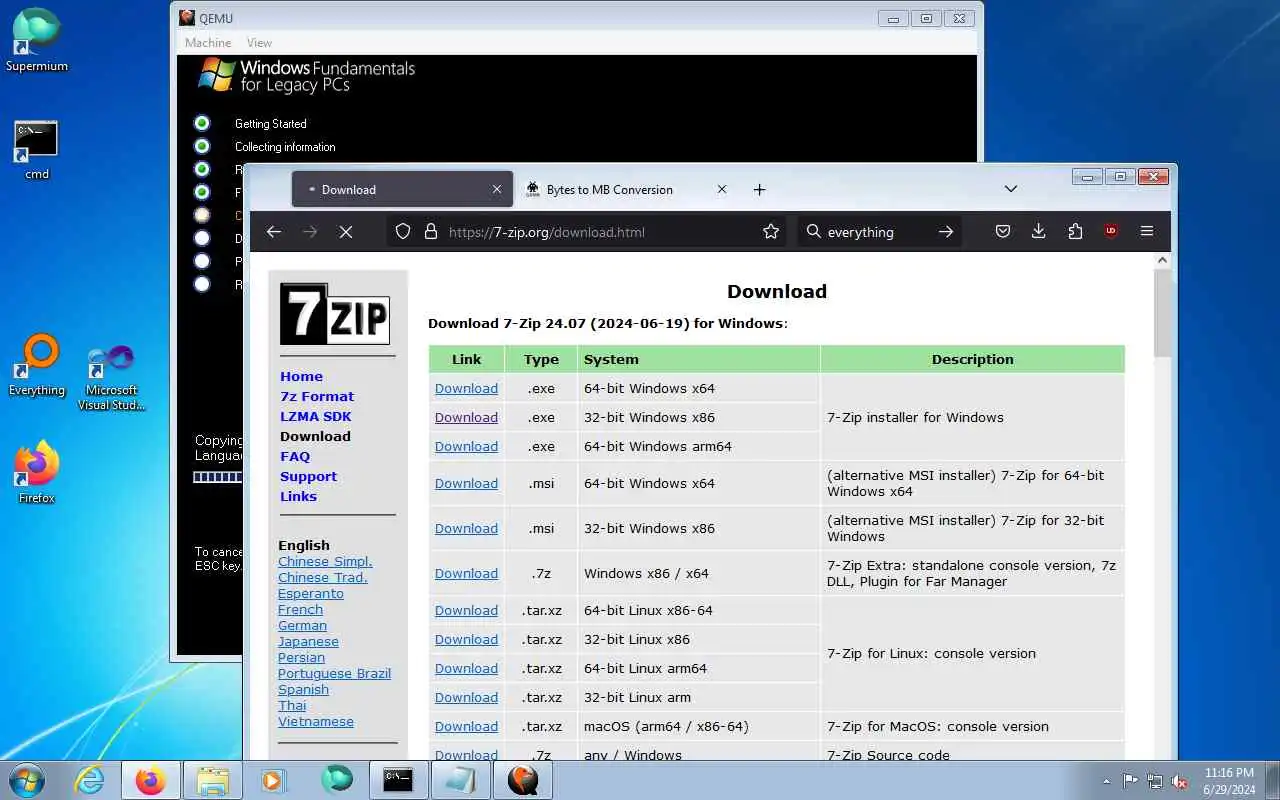The image size is (1280, 800).
Task: Click the volume muted tray icon
Action: [x=1180, y=781]
